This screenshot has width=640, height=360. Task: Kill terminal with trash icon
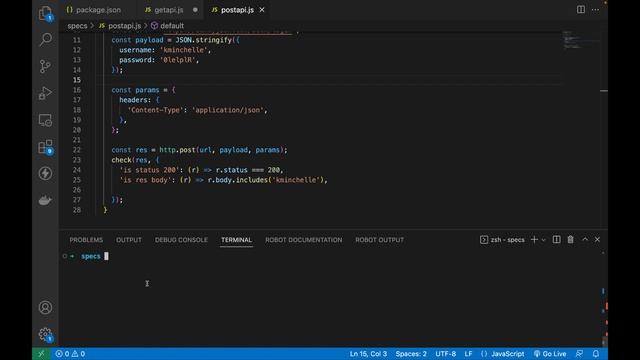click(571, 240)
